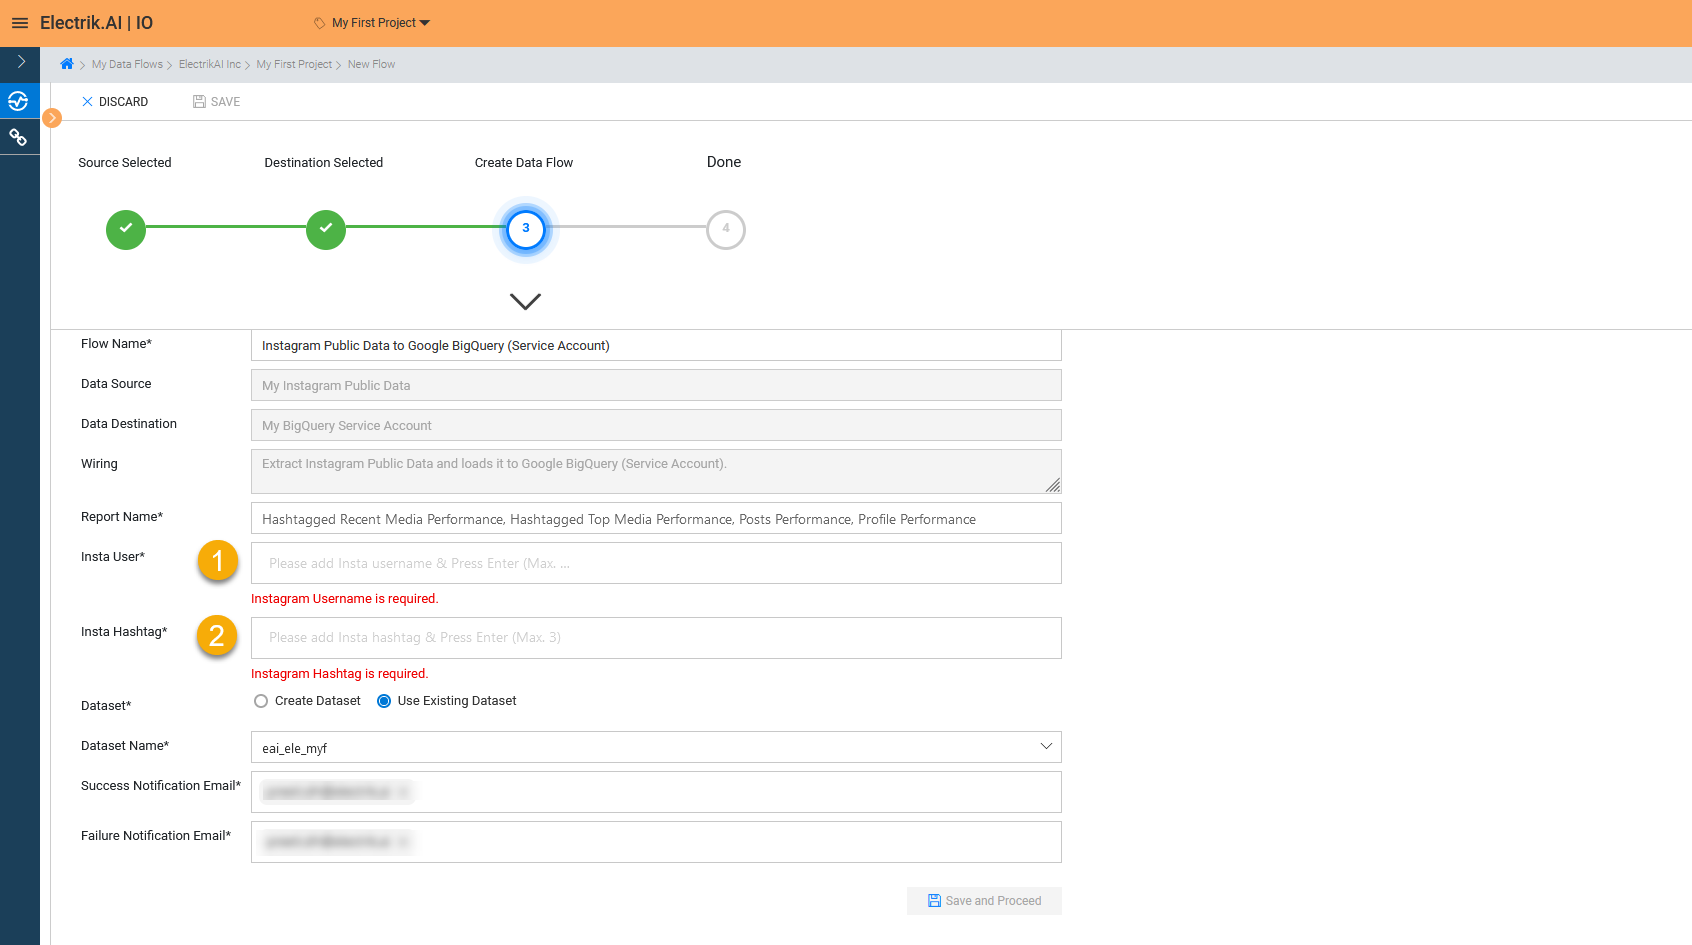
Task: Select step 3 Create Data Flow circle
Action: (x=525, y=229)
